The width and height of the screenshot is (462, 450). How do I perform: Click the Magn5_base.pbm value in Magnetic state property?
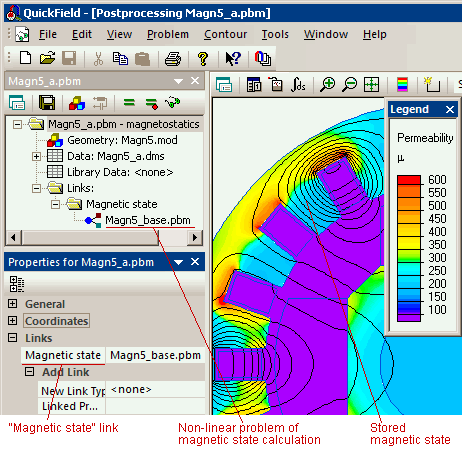[x=155, y=355]
